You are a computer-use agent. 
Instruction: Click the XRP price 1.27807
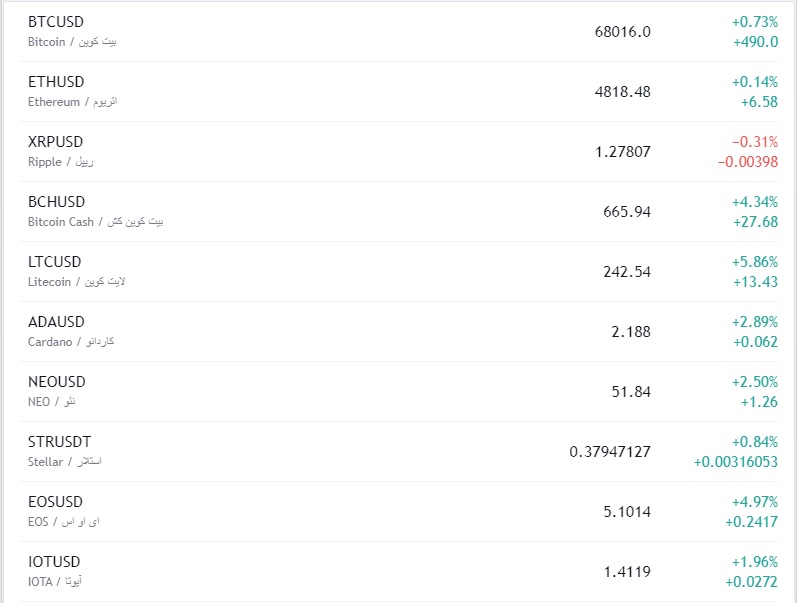(622, 152)
